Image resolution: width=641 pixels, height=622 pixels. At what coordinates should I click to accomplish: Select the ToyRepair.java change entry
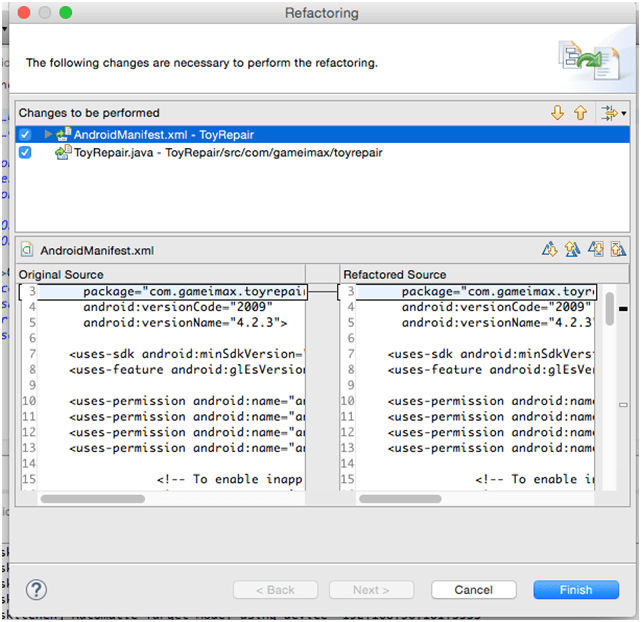coord(228,153)
